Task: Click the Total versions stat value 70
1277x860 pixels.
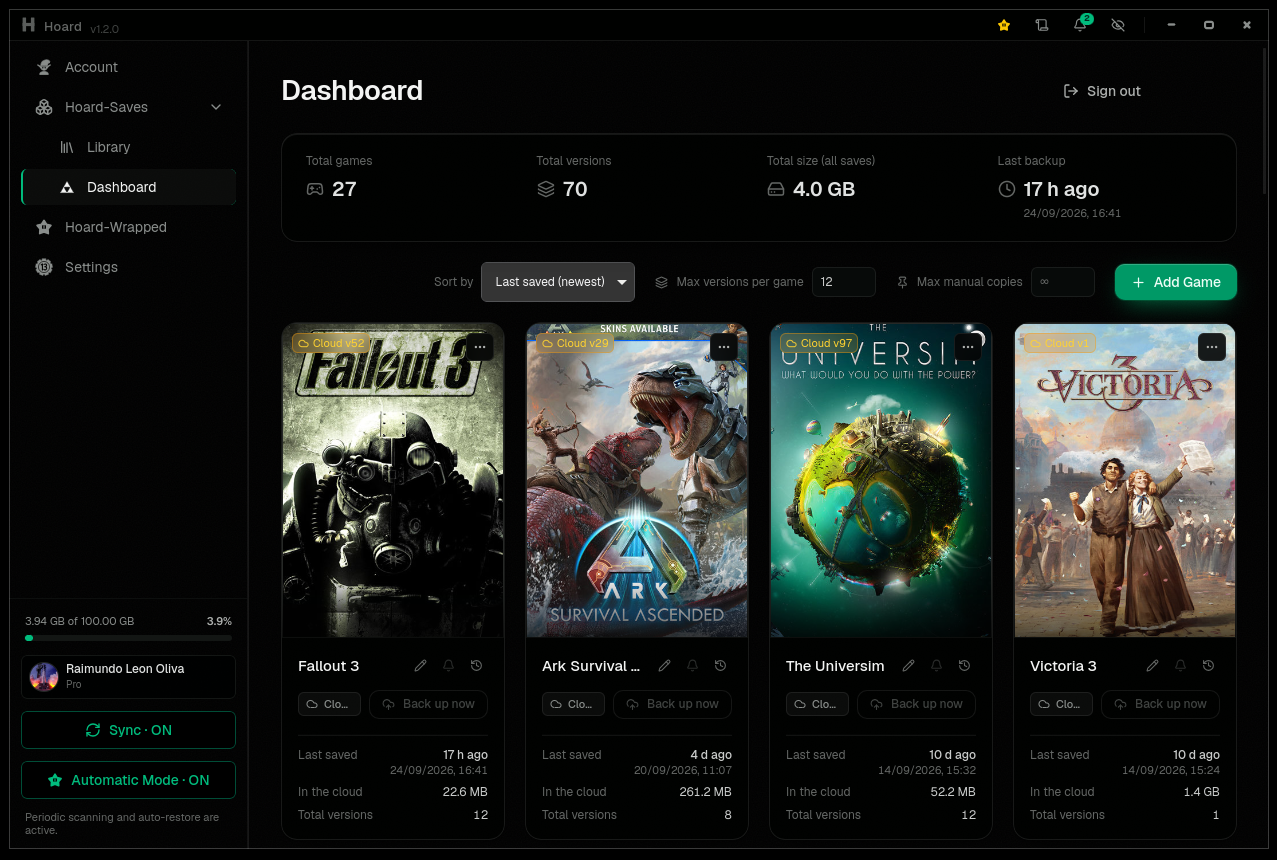Action: (x=575, y=189)
